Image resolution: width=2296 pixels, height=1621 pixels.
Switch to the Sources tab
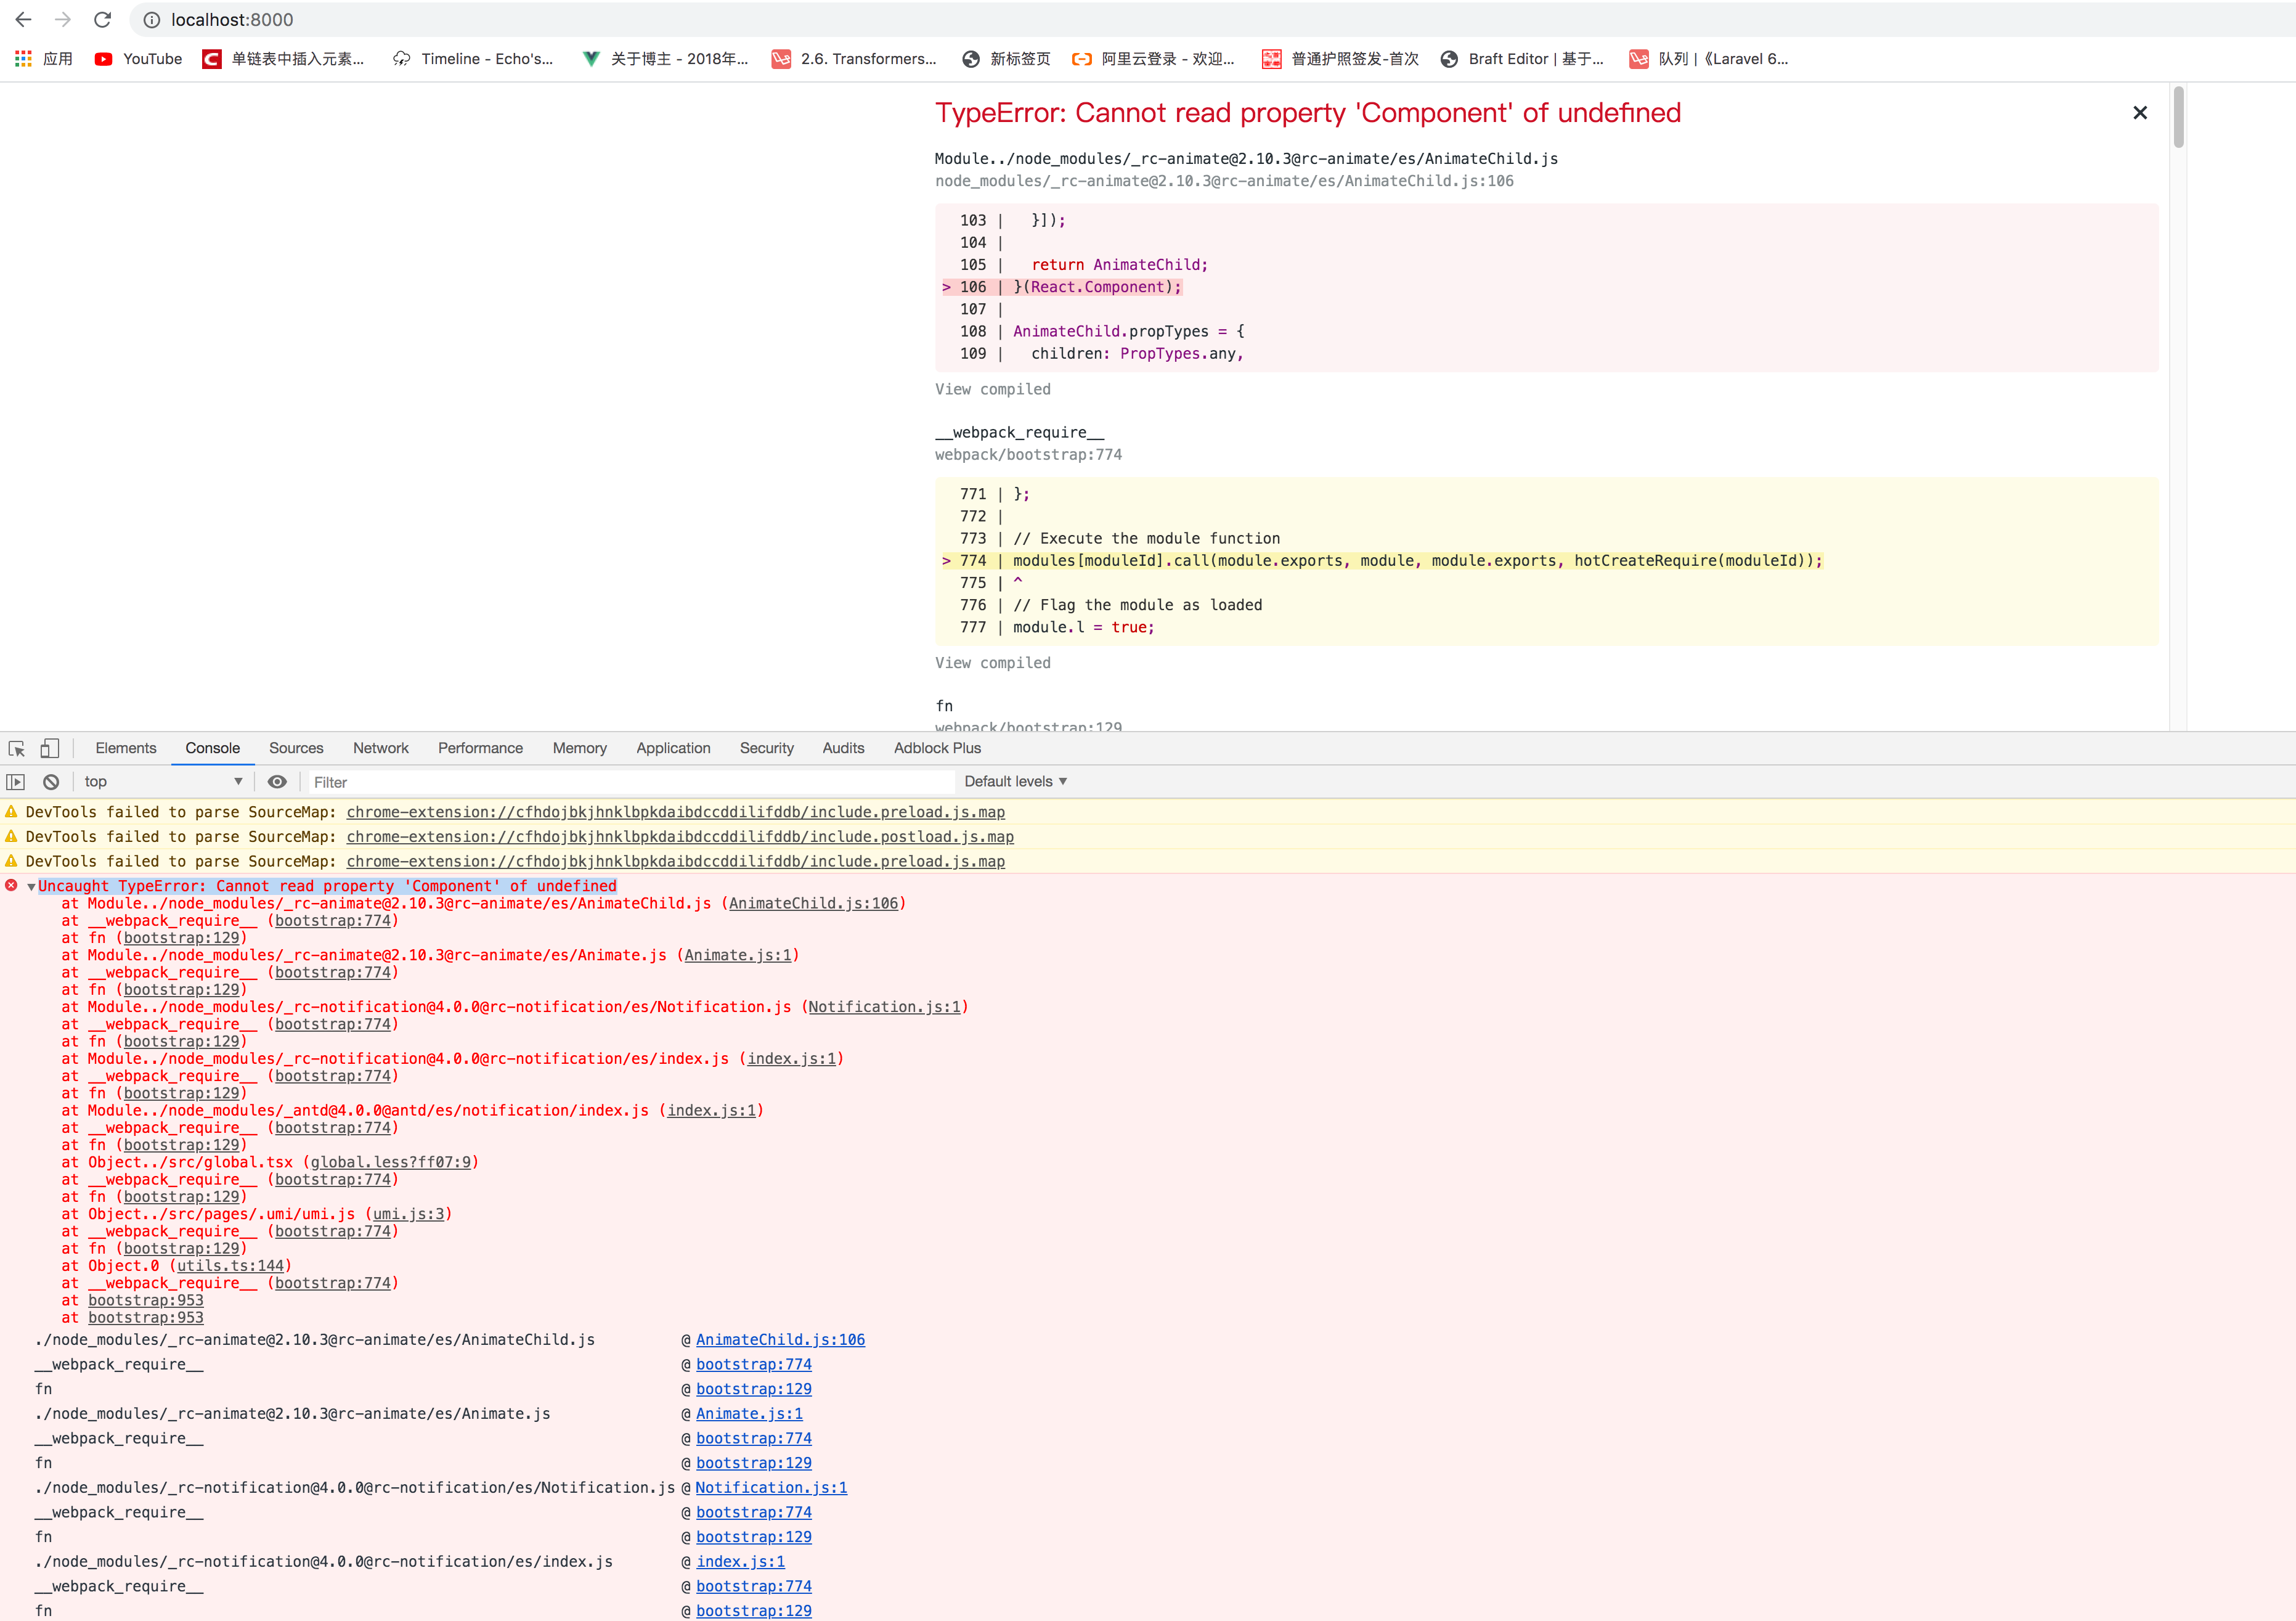(x=296, y=748)
